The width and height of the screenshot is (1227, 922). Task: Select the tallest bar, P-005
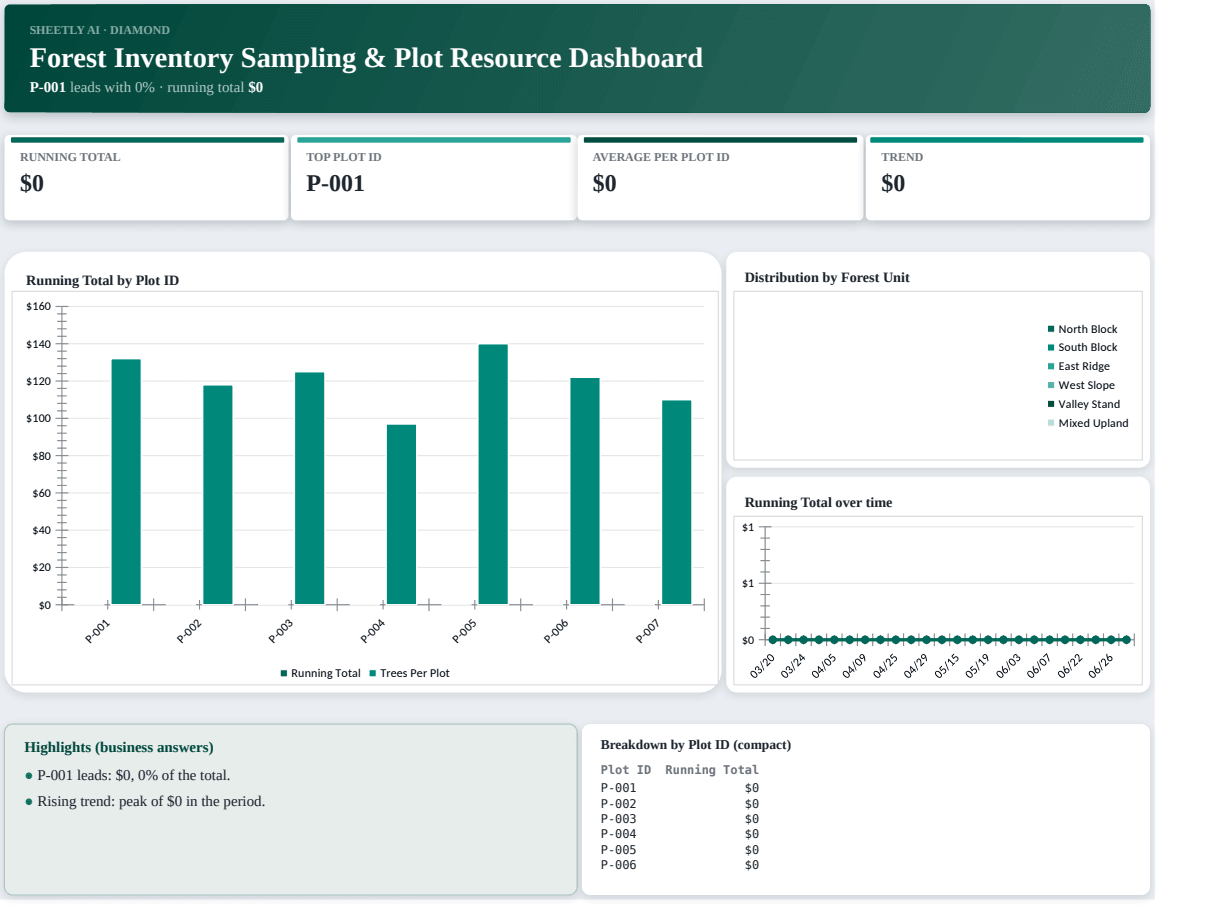point(493,475)
